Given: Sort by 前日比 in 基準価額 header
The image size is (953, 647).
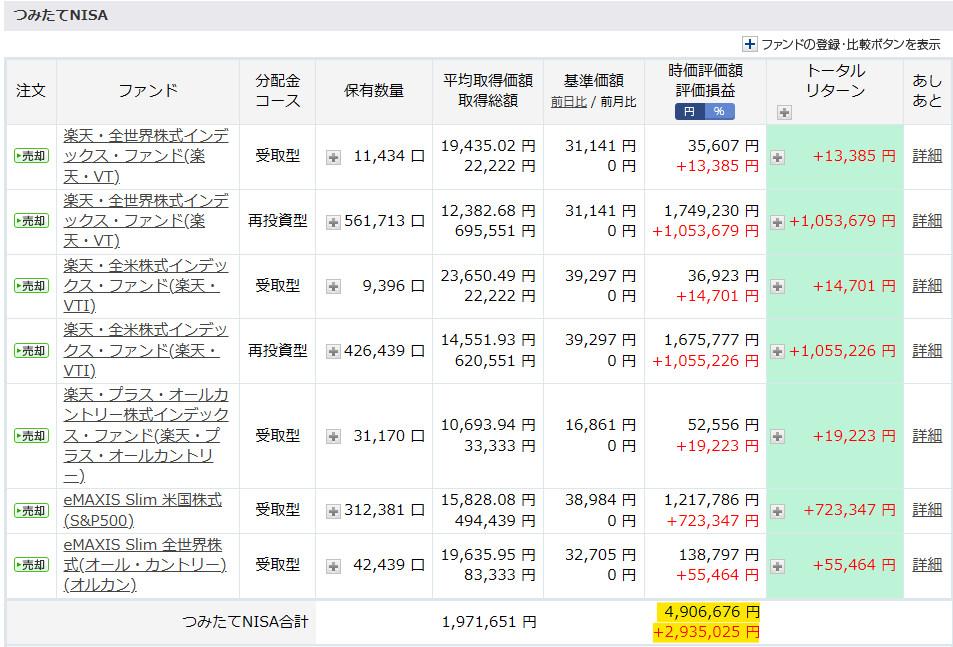Looking at the screenshot, I should pos(568,101).
